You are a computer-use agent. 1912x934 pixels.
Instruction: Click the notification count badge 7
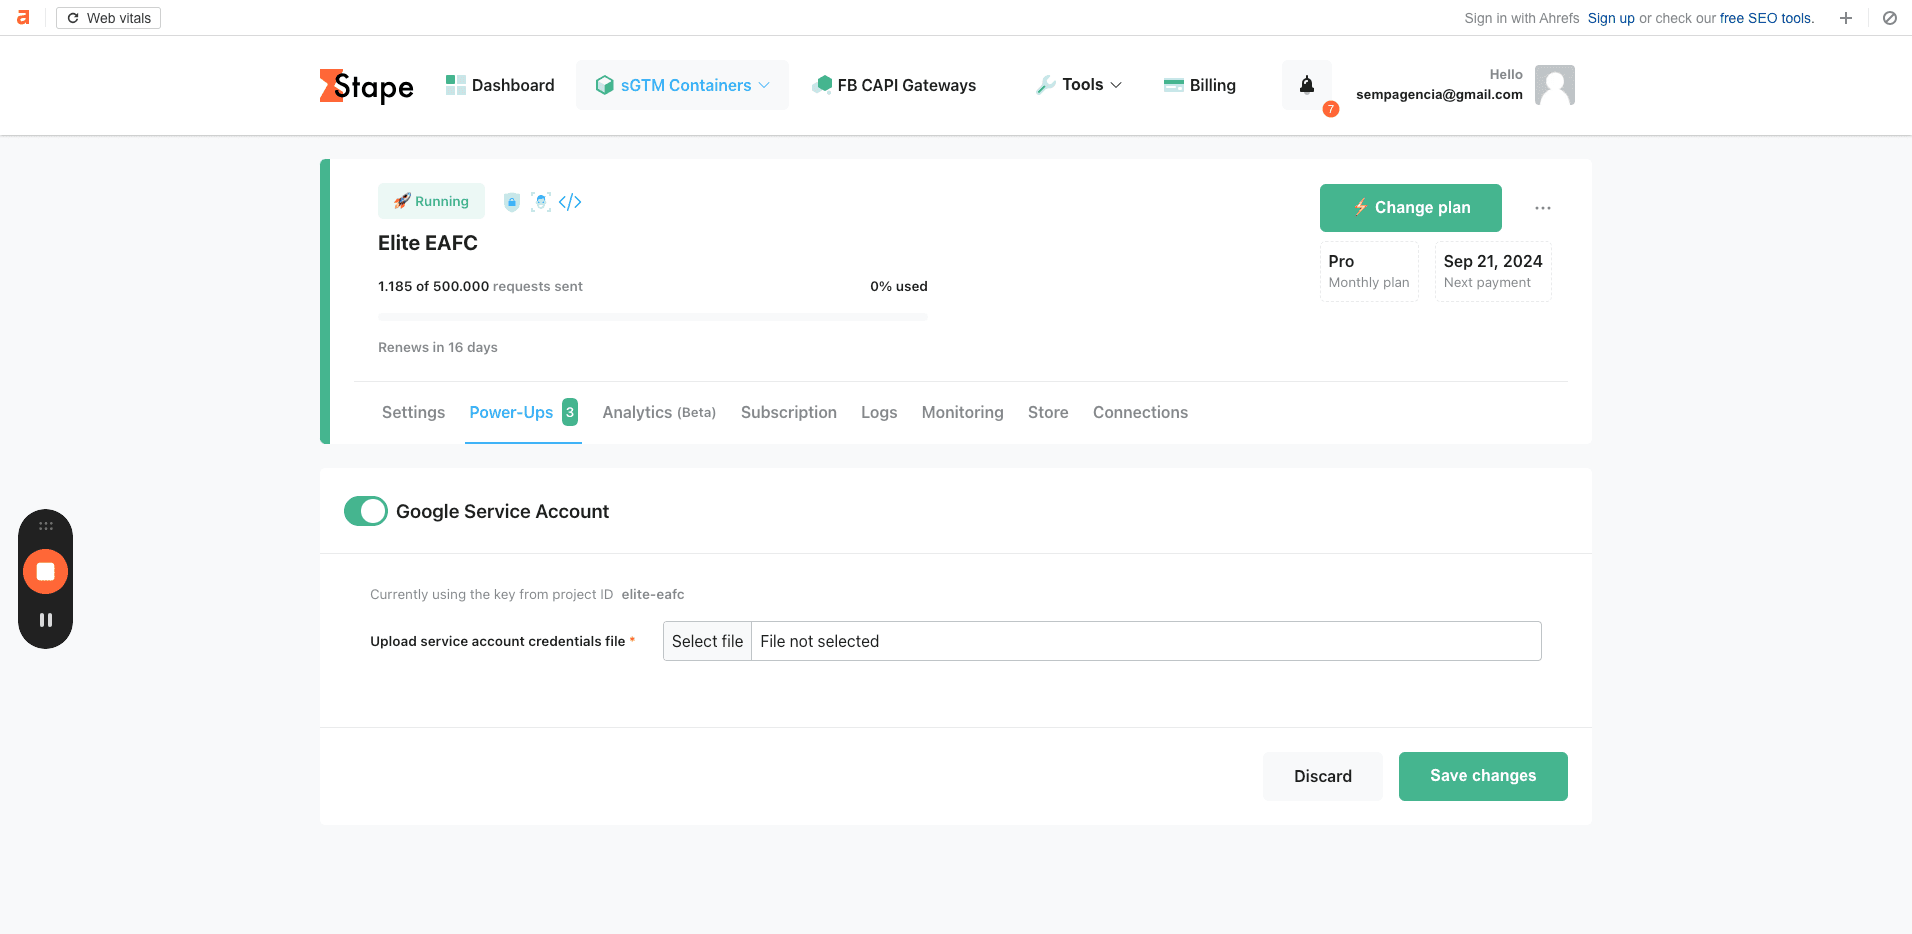pyautogui.click(x=1331, y=109)
